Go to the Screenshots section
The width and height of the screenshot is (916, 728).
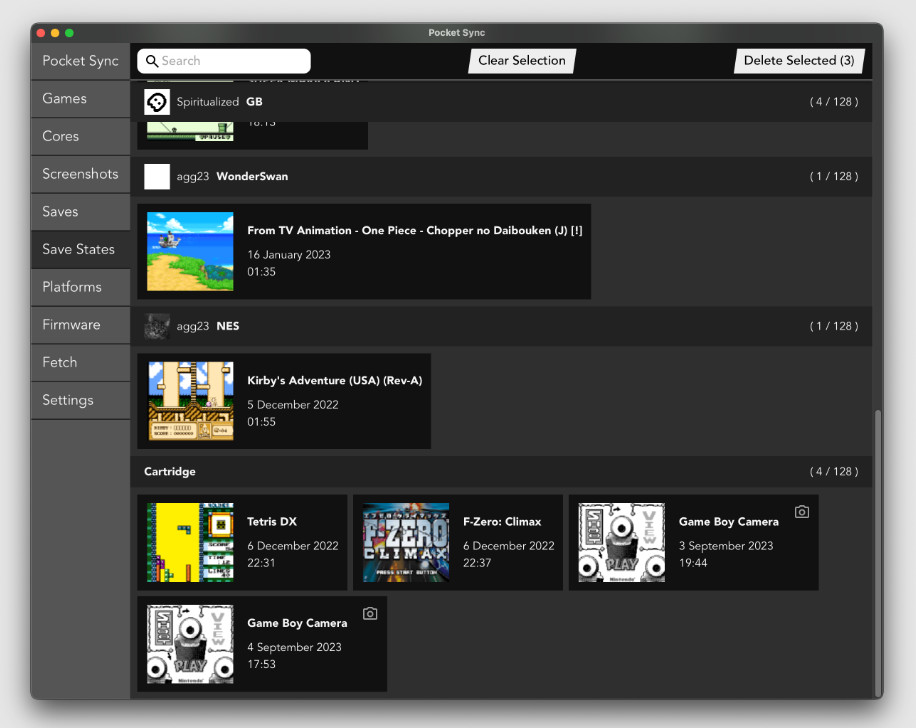click(81, 174)
